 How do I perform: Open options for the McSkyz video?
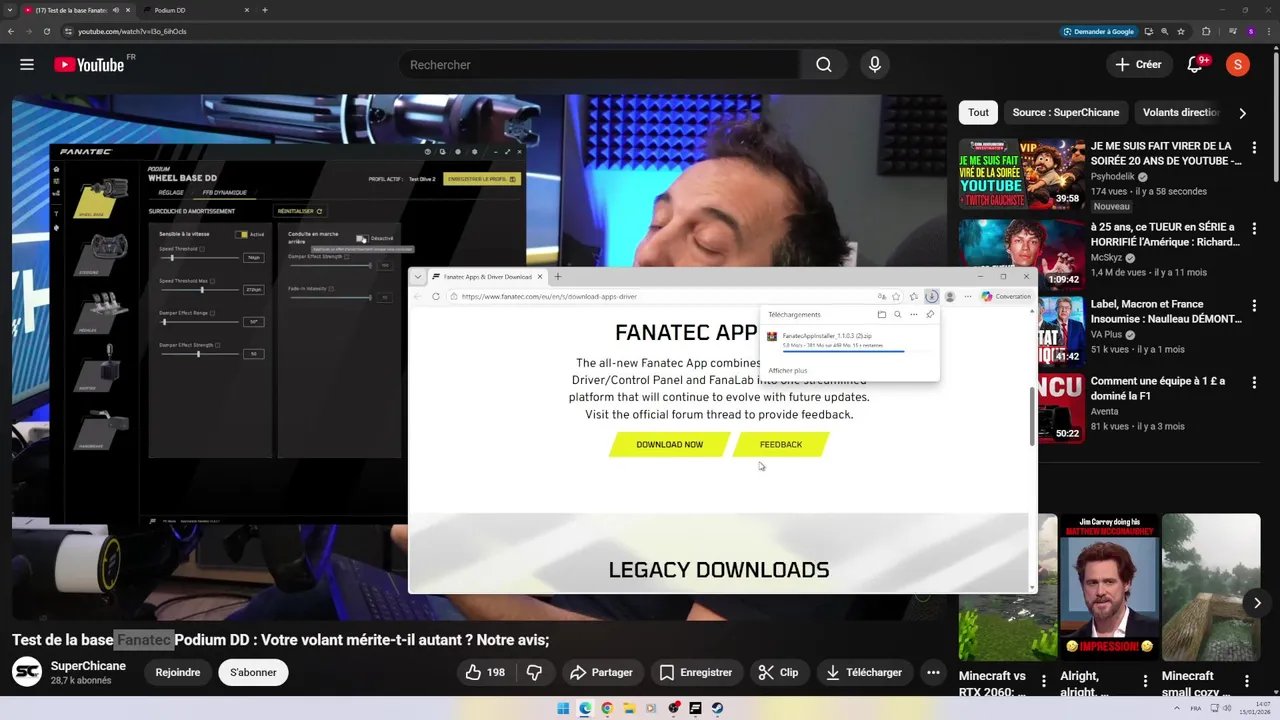[1254, 229]
